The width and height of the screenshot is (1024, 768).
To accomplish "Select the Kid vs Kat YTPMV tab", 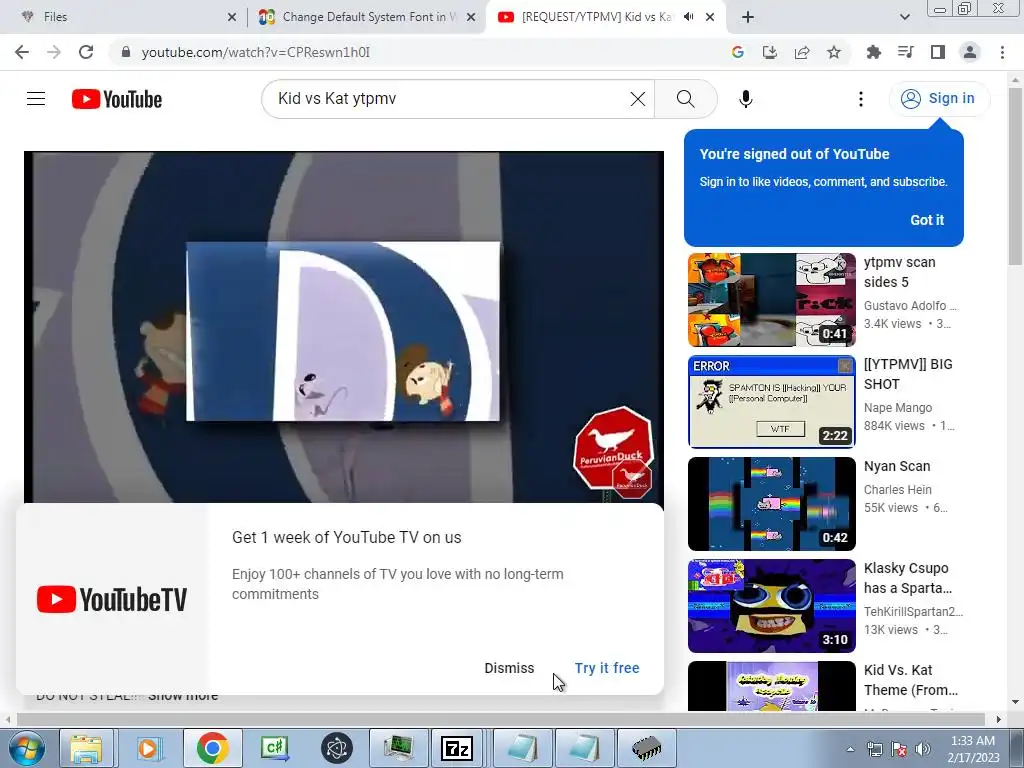I will (x=596, y=17).
